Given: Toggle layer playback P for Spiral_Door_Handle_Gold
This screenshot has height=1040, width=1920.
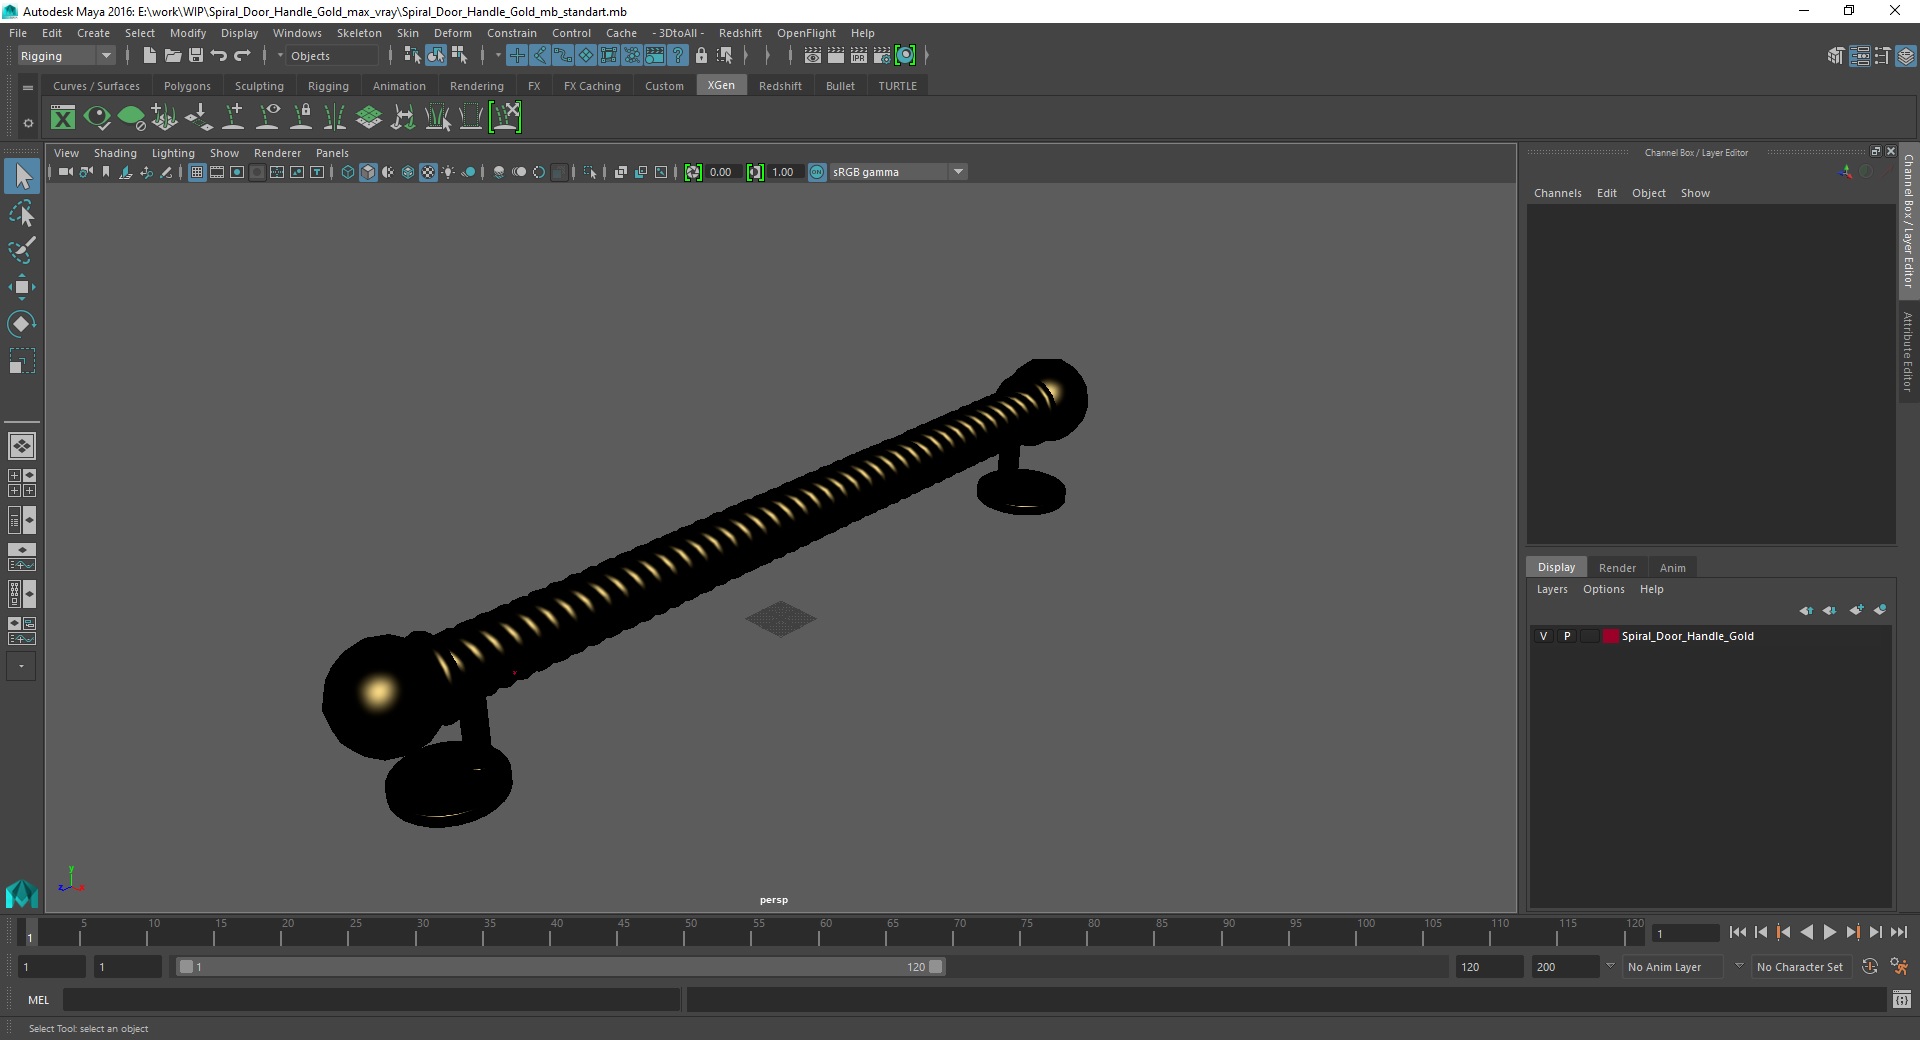Looking at the screenshot, I should [x=1567, y=636].
